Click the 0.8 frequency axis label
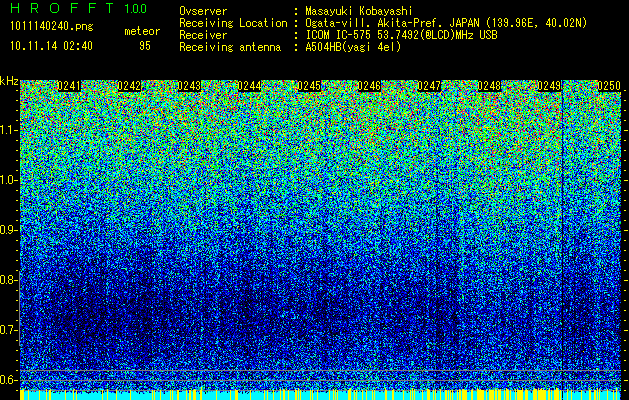629x400 pixels. pyautogui.click(x=8, y=280)
